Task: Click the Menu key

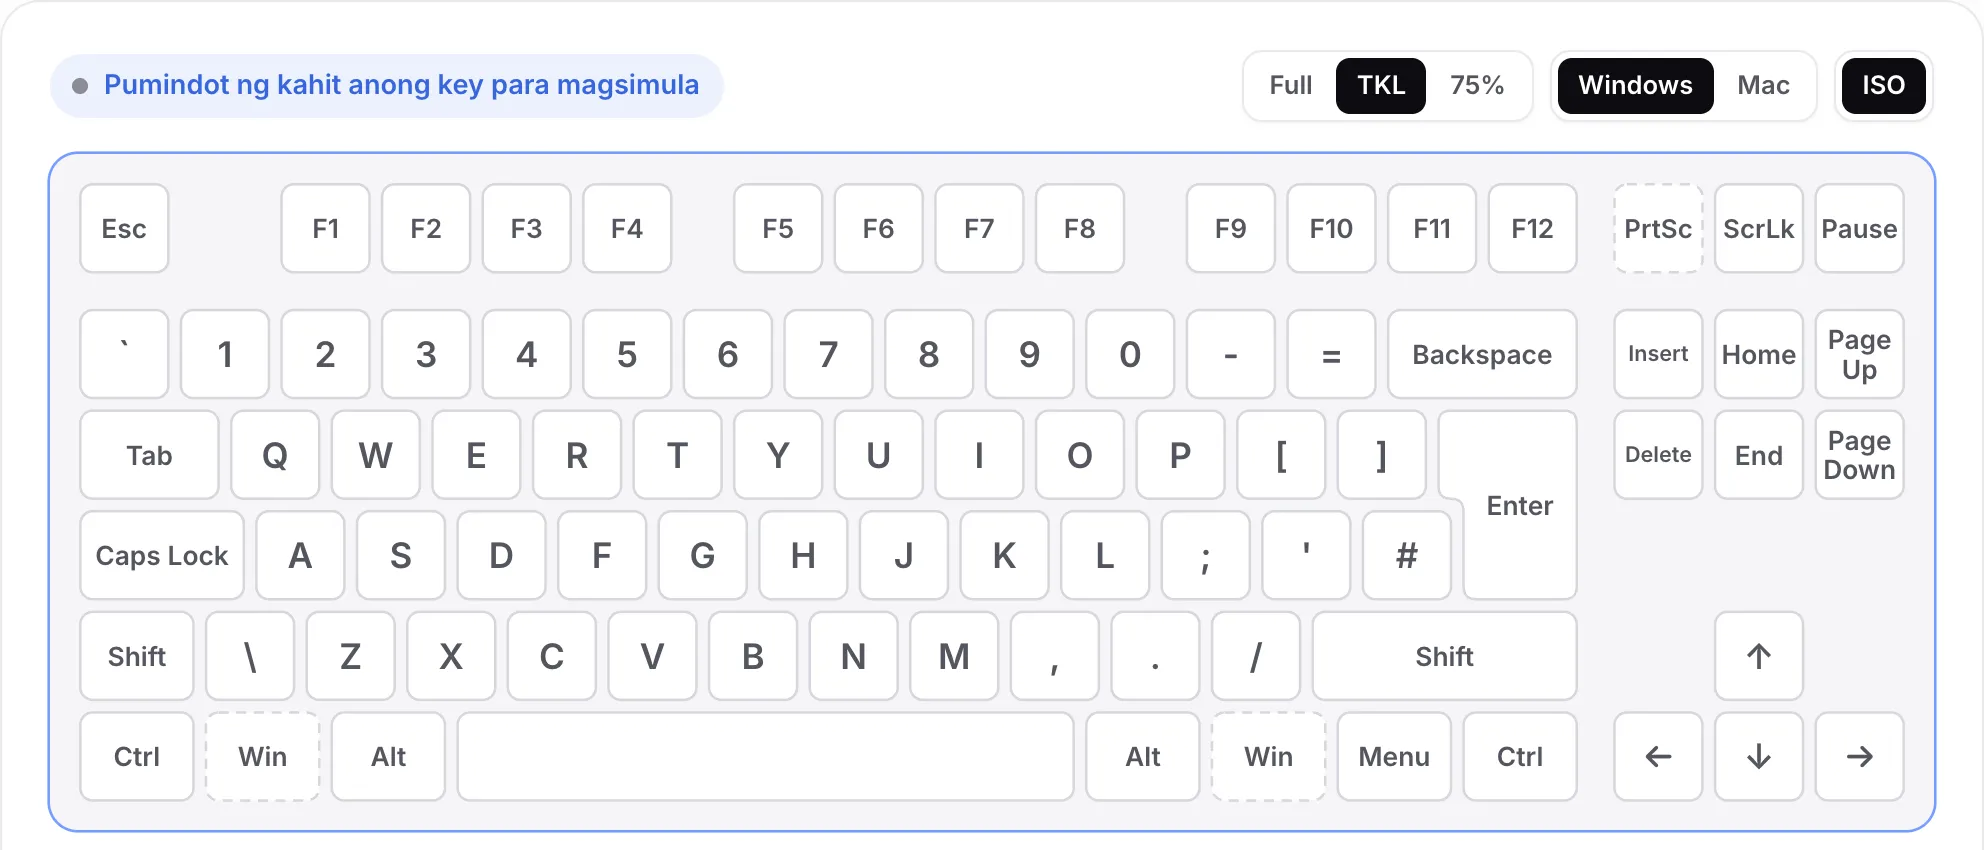Action: click(1394, 756)
